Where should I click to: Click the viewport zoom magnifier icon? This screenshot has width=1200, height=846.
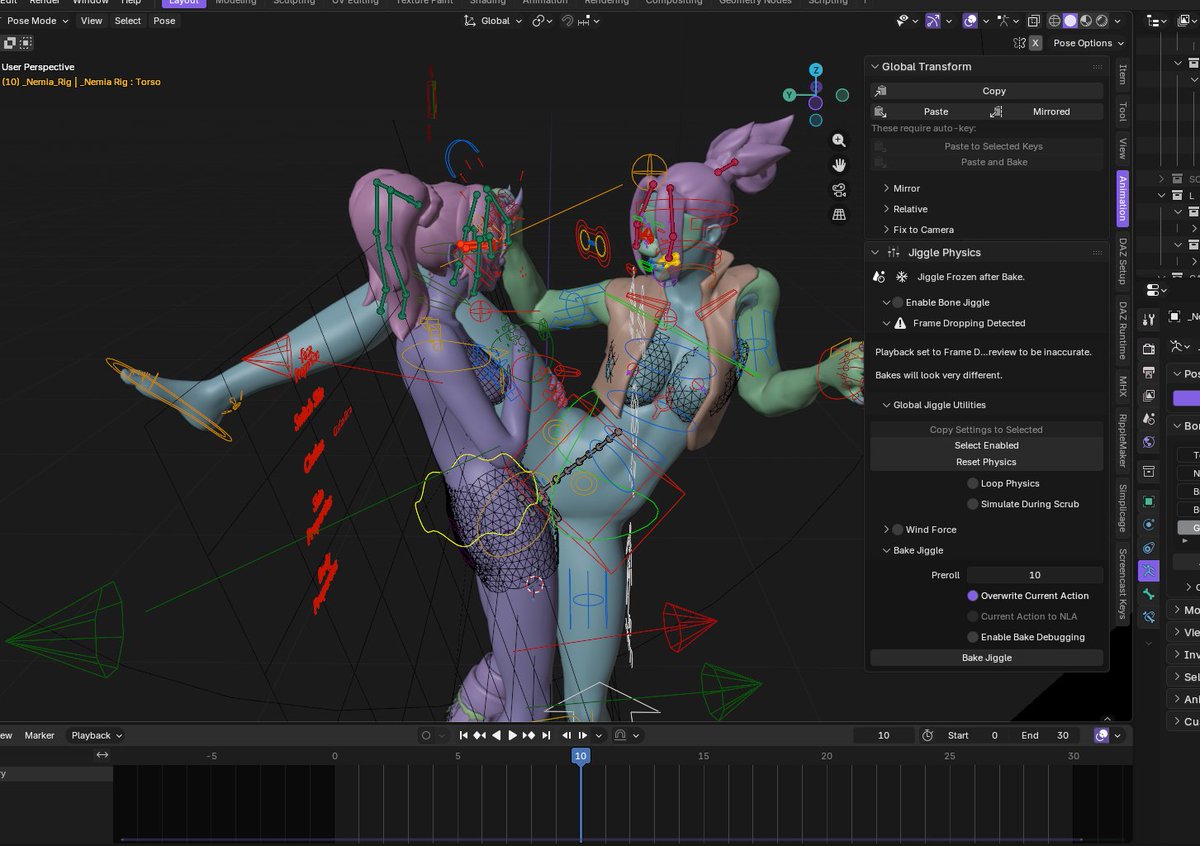click(x=839, y=141)
